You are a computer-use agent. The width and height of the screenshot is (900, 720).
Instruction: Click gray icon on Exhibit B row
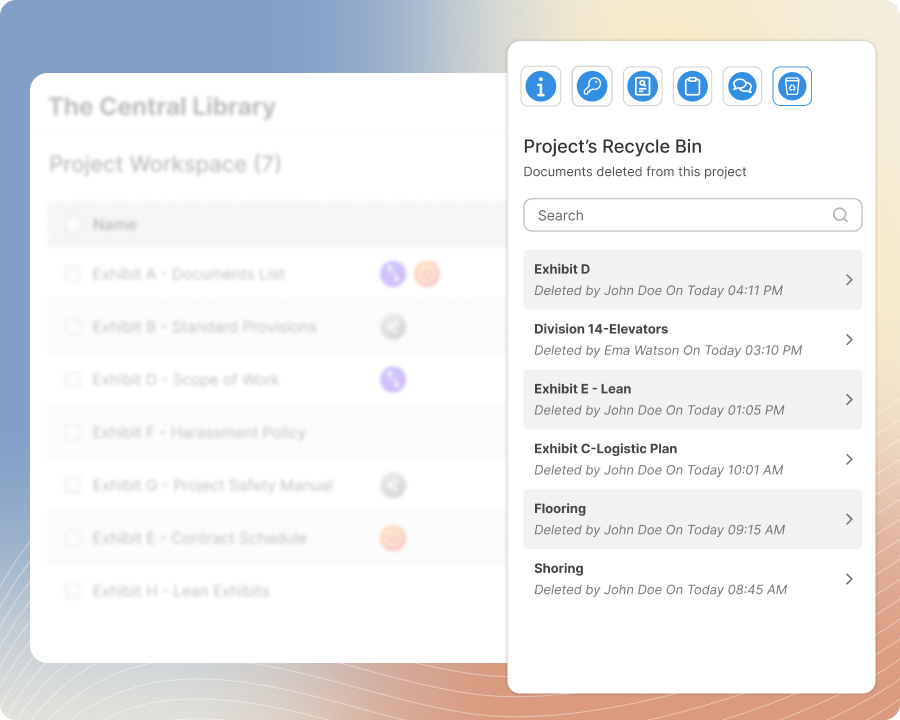point(393,327)
